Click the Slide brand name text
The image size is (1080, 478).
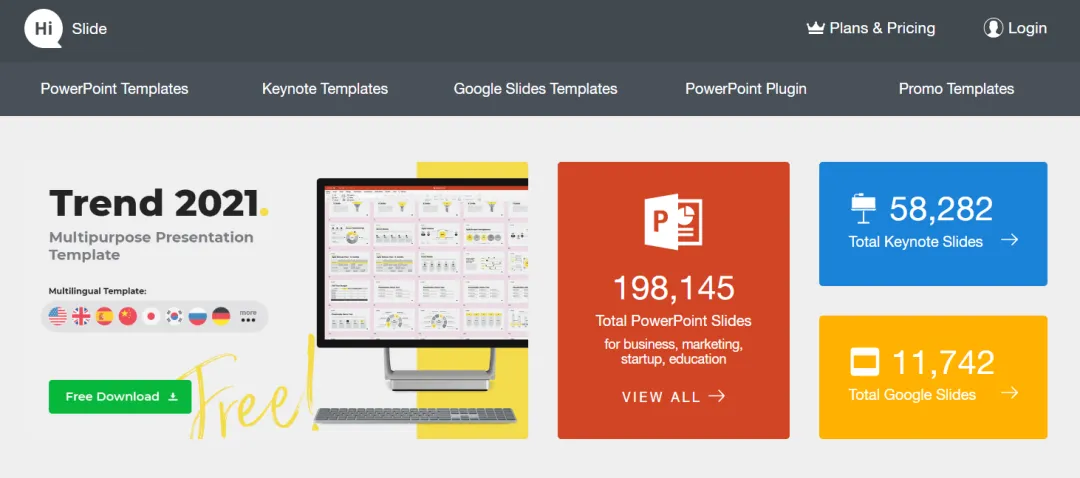coord(90,29)
